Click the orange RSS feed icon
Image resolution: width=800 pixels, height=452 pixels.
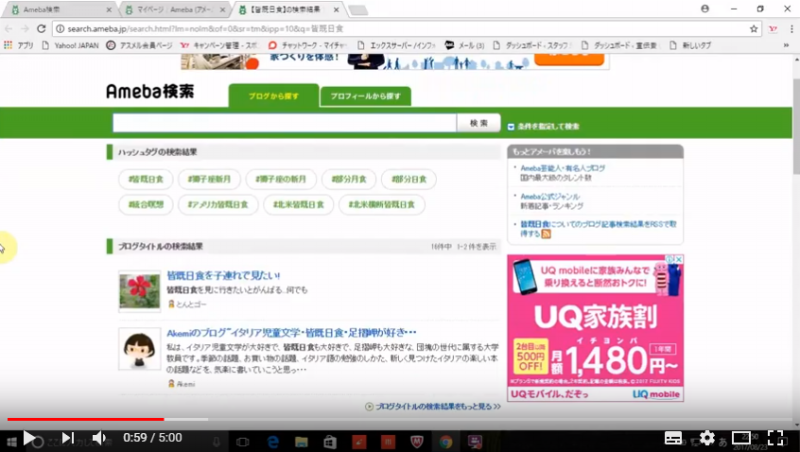(546, 234)
